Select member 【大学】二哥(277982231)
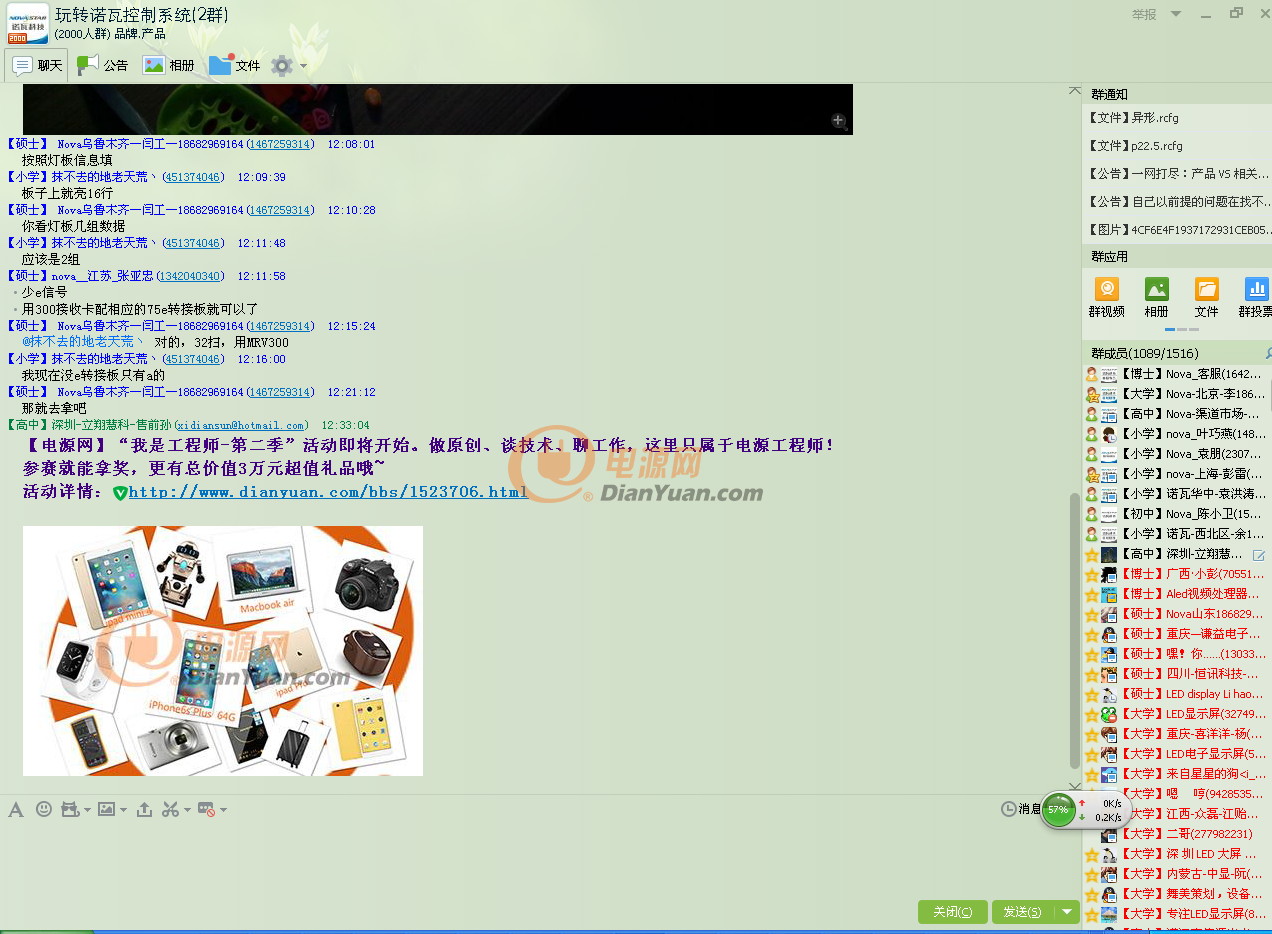Image resolution: width=1272 pixels, height=934 pixels. coord(1177,834)
